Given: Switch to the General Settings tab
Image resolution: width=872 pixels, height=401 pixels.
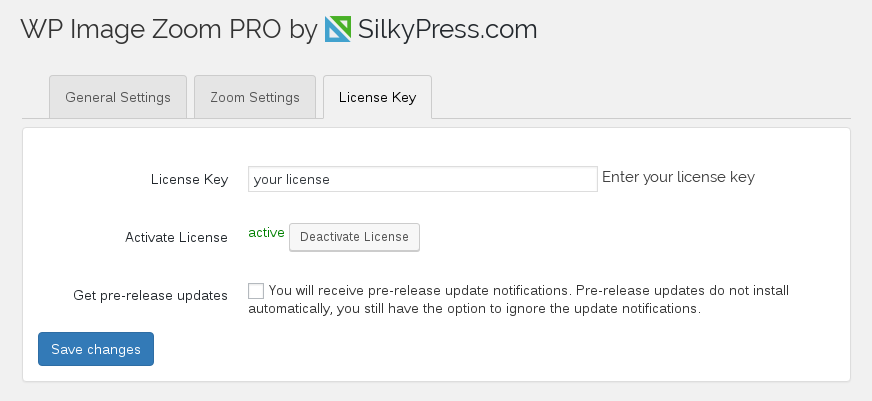Looking at the screenshot, I should pyautogui.click(x=118, y=97).
